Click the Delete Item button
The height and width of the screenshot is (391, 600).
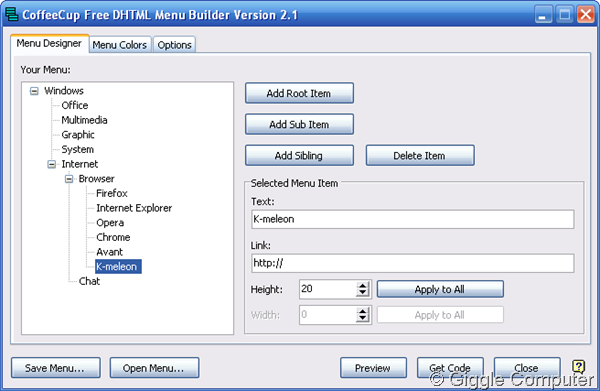click(420, 155)
